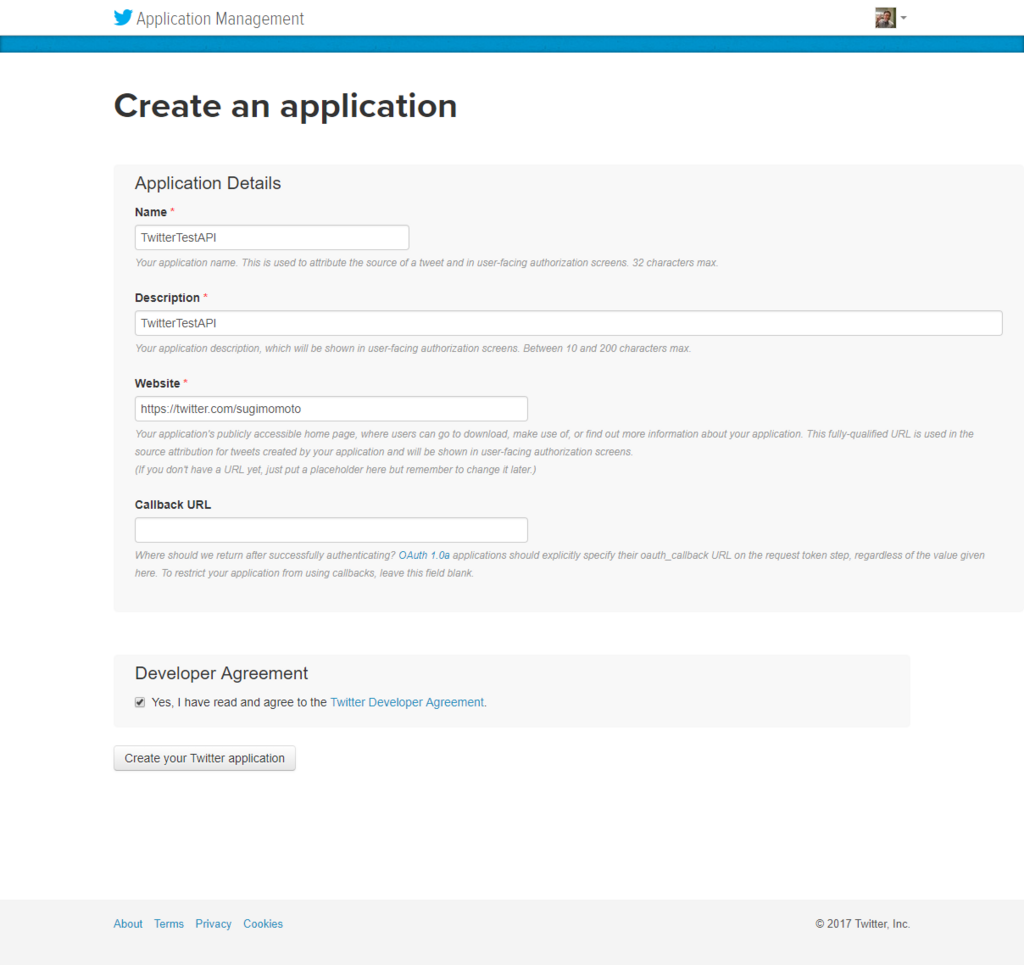This screenshot has width=1024, height=965.
Task: Open the OAuth 1.0a link
Action: coord(424,555)
